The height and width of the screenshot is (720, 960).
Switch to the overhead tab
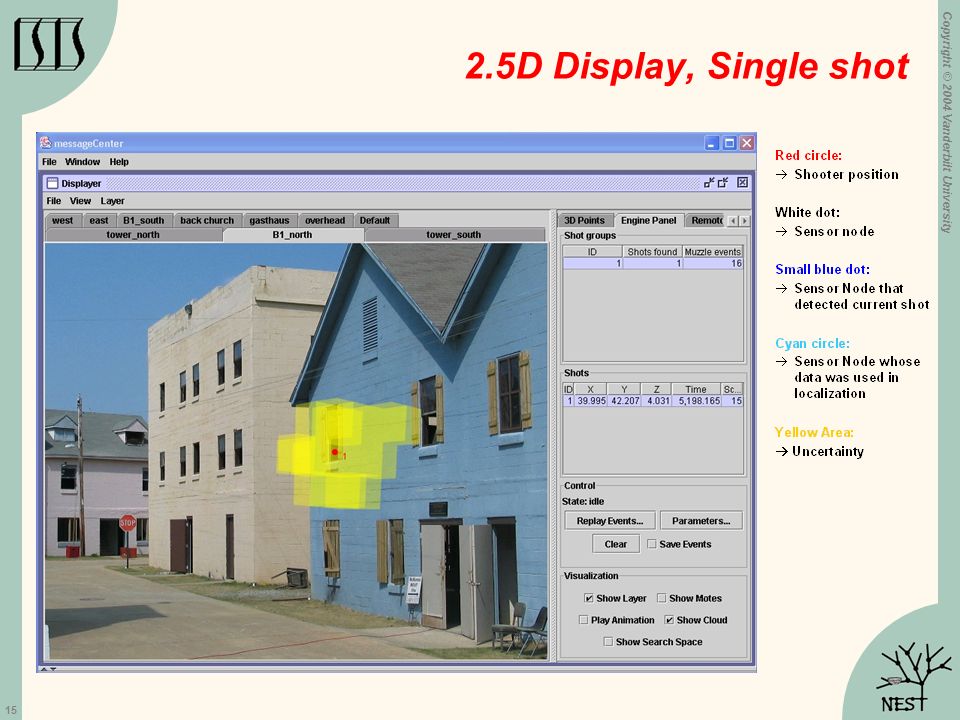point(325,220)
